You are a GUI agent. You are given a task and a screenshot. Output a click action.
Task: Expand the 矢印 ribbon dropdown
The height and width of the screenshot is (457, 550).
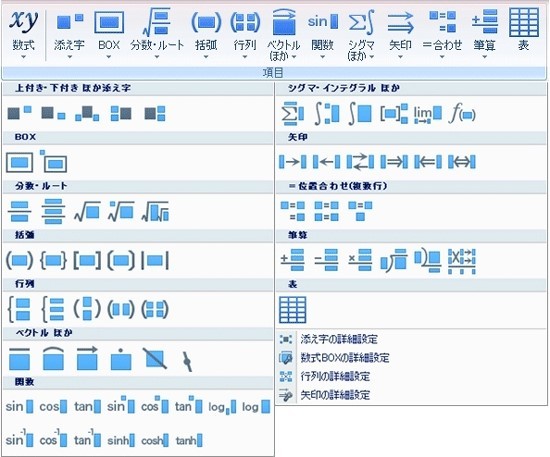(x=400, y=34)
